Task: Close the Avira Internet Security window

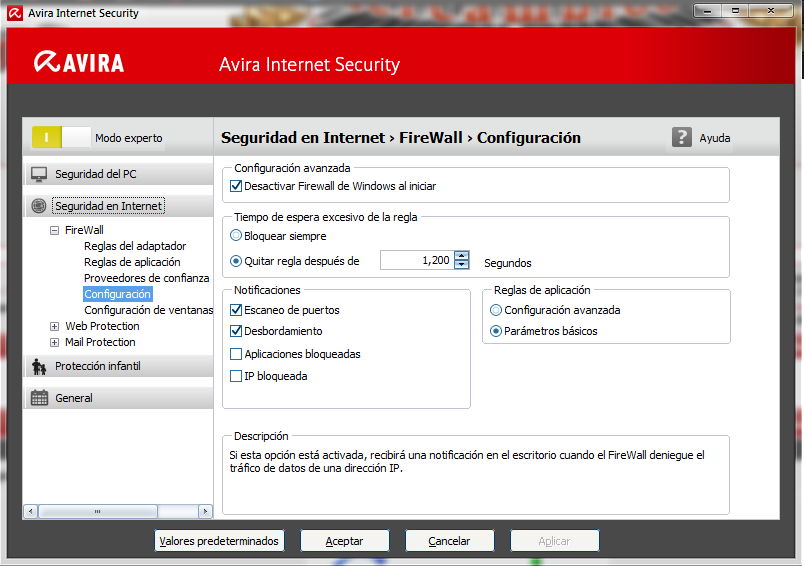Action: pos(771,10)
